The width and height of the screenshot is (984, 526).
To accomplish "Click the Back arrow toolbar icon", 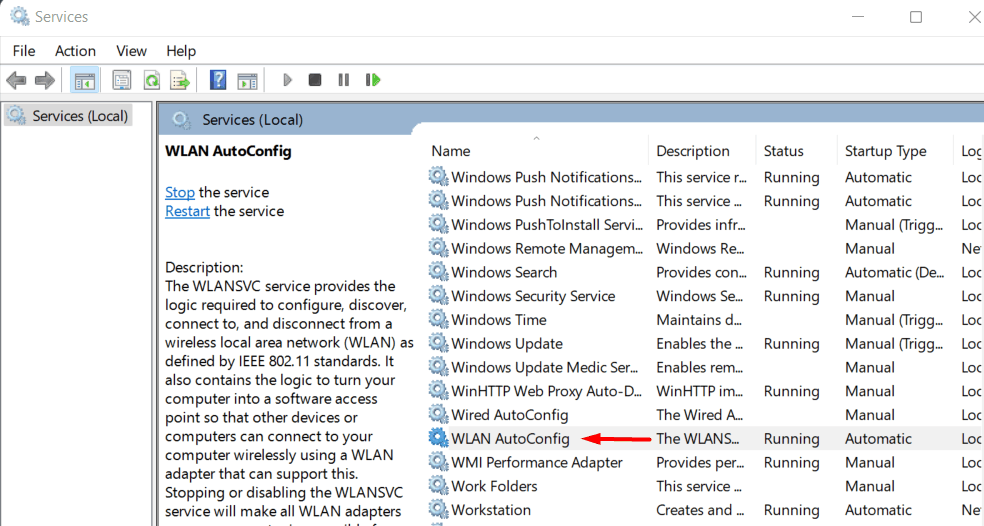I will [x=16, y=80].
